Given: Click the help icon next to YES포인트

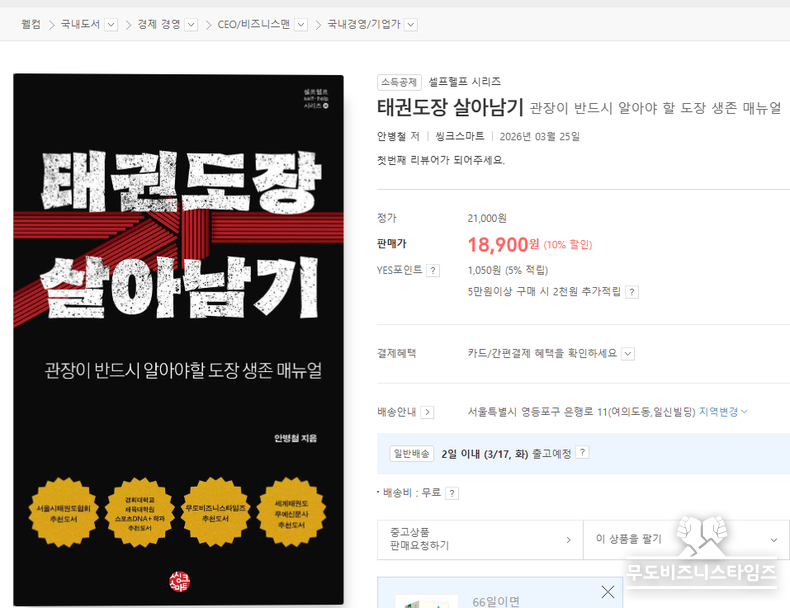Looking at the screenshot, I should [433, 270].
